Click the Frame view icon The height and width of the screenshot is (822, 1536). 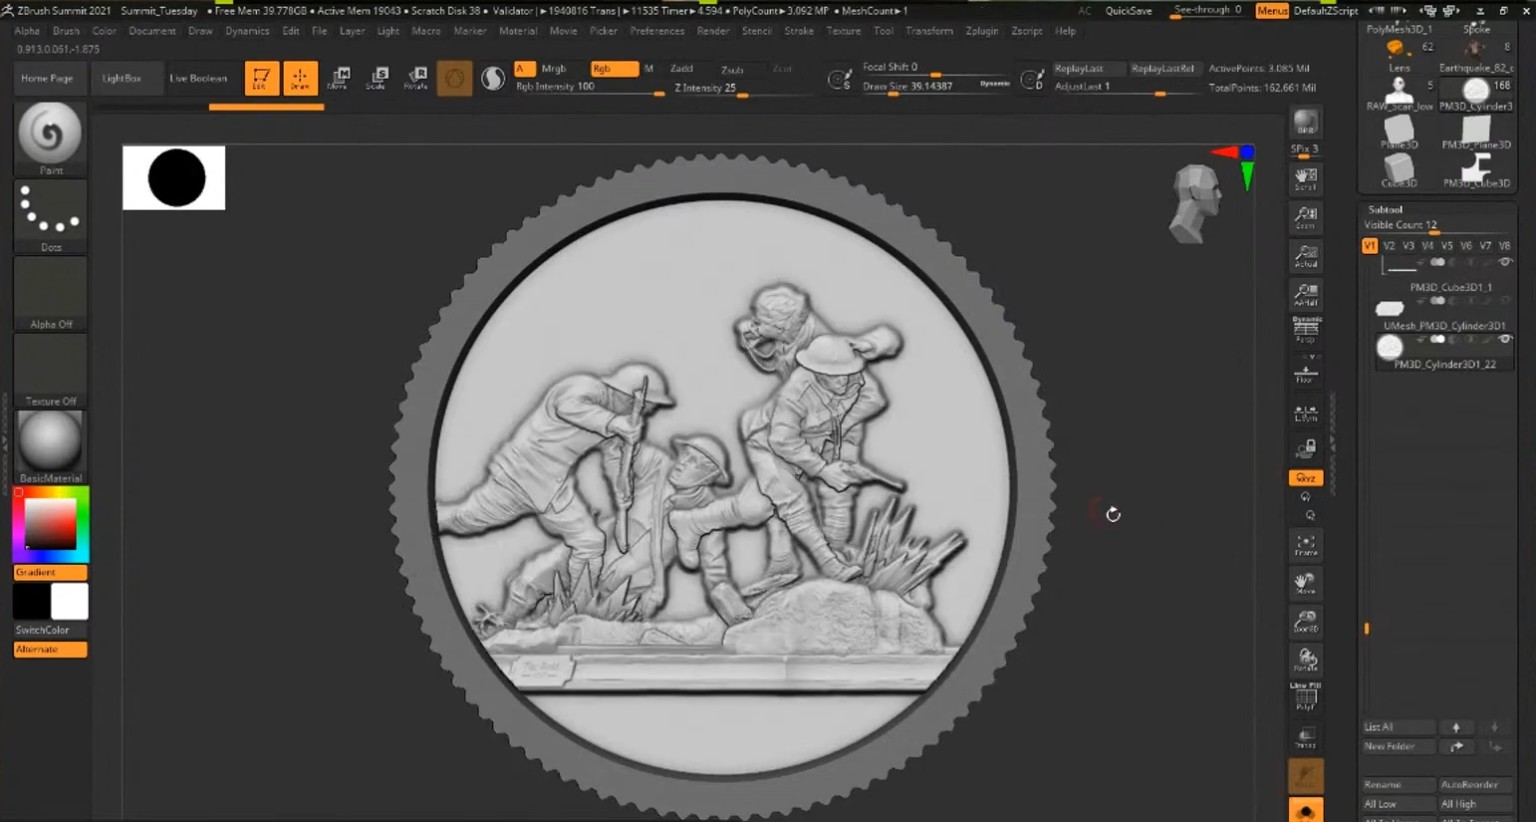(x=1305, y=544)
